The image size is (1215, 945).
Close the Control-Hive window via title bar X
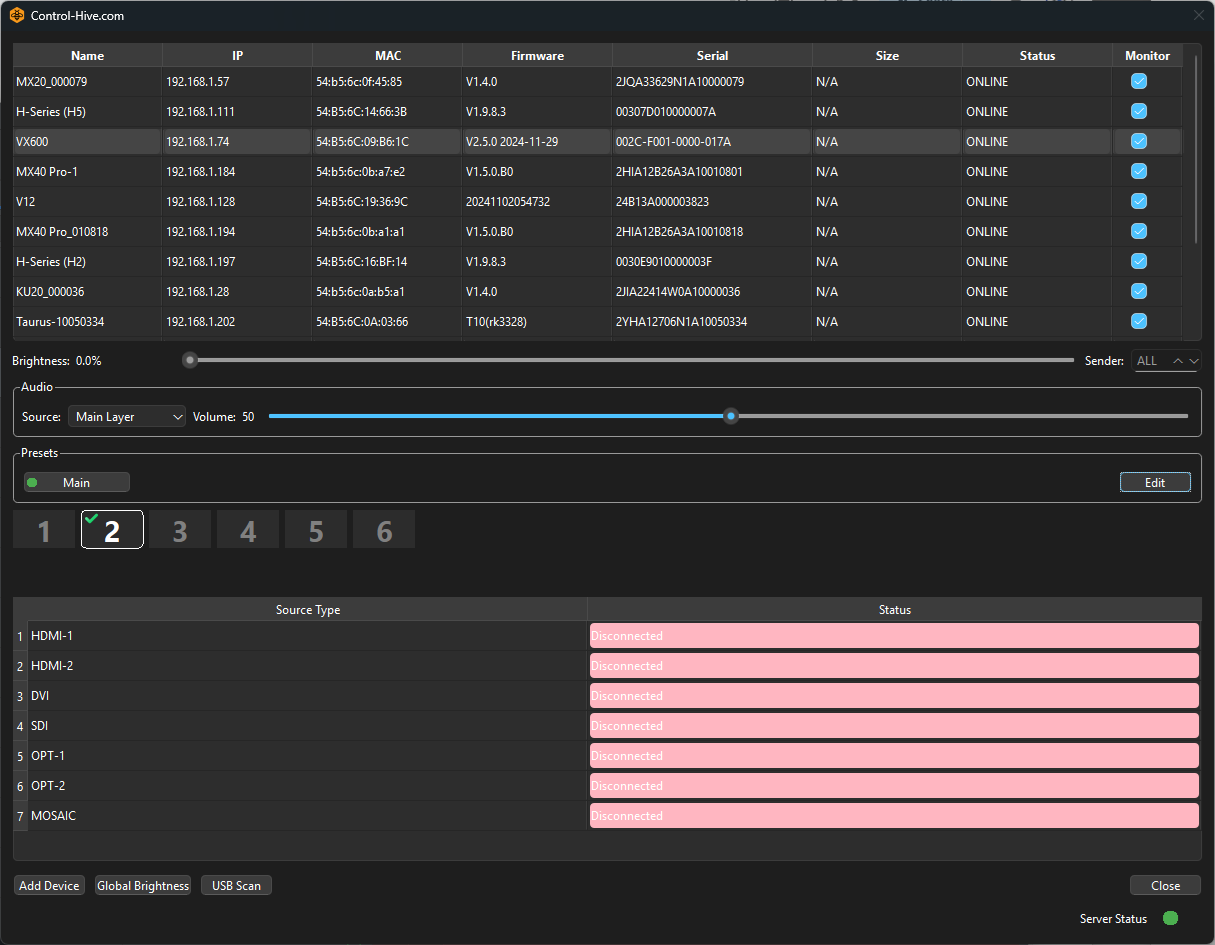coord(1199,15)
